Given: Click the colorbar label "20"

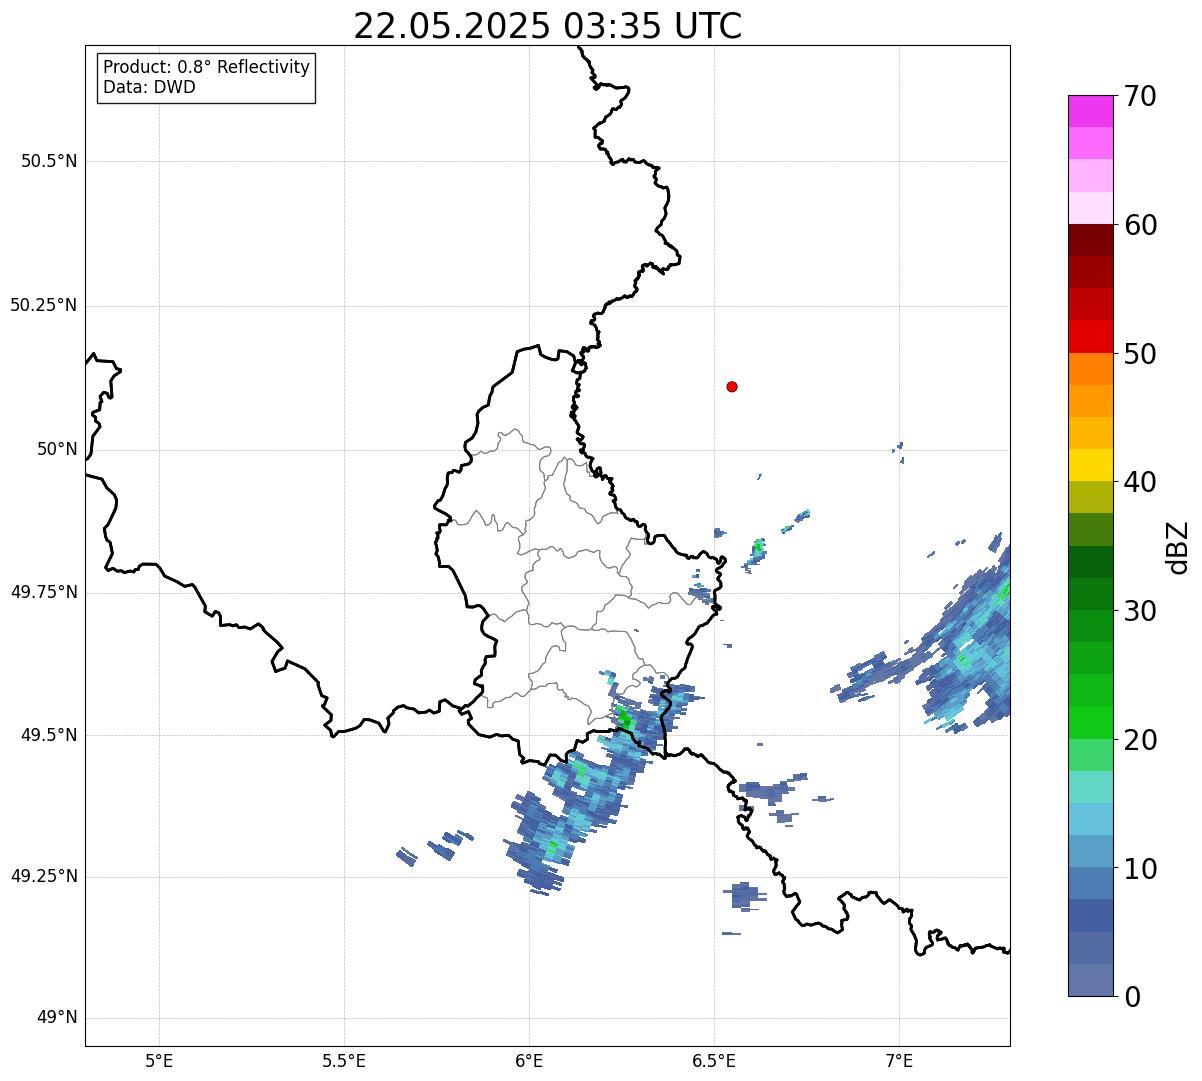Looking at the screenshot, I should coord(1140,740).
